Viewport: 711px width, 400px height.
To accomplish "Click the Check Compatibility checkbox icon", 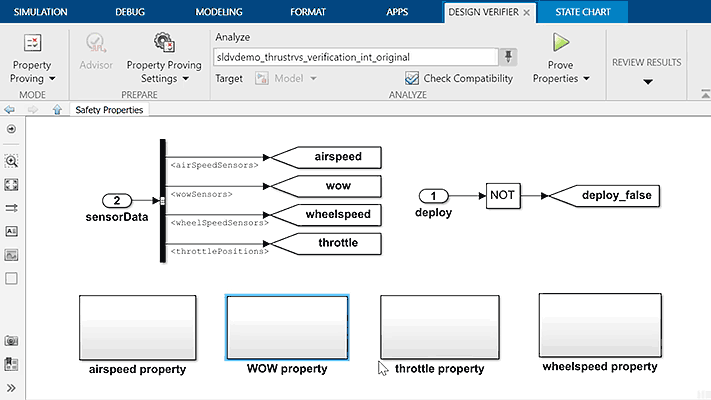I will [x=412, y=78].
